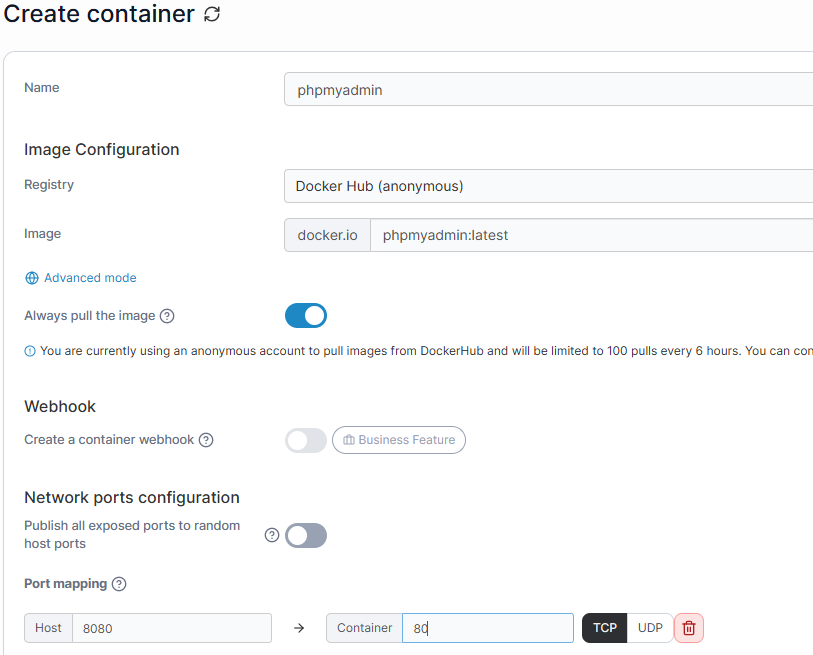This screenshot has width=813, height=655.
Task: Click the Container port input field
Action: [x=487, y=628]
